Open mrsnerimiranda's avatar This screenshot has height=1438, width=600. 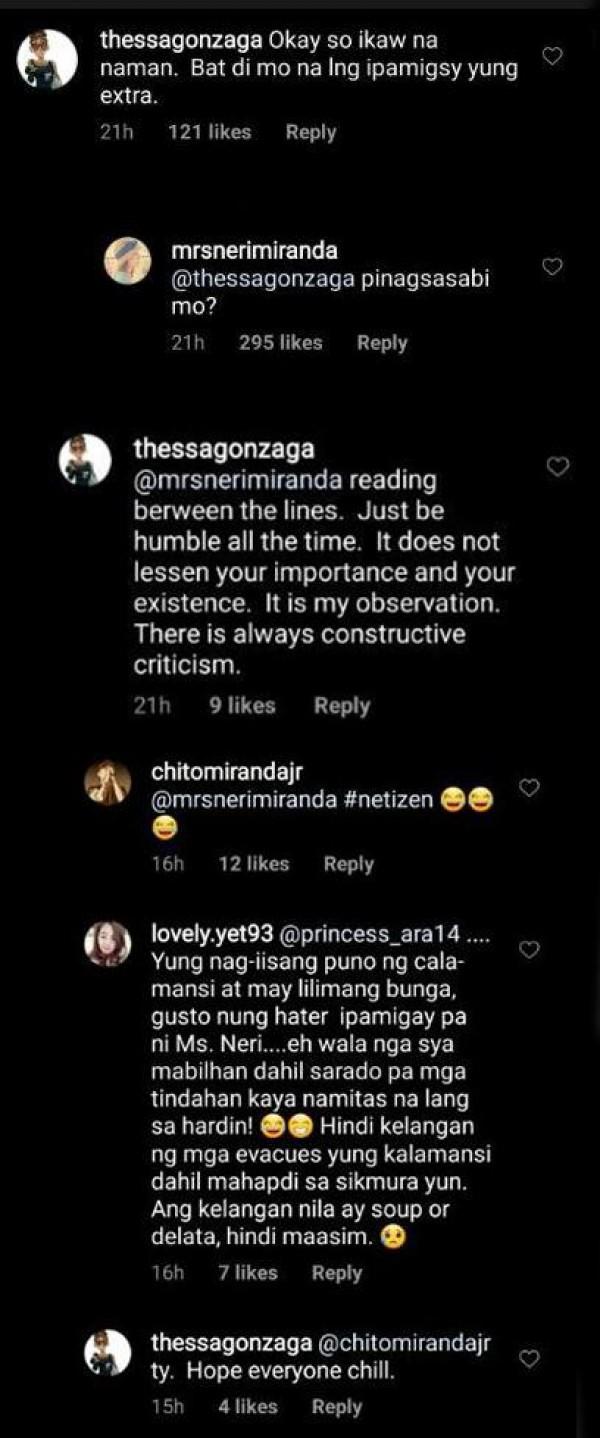128,262
